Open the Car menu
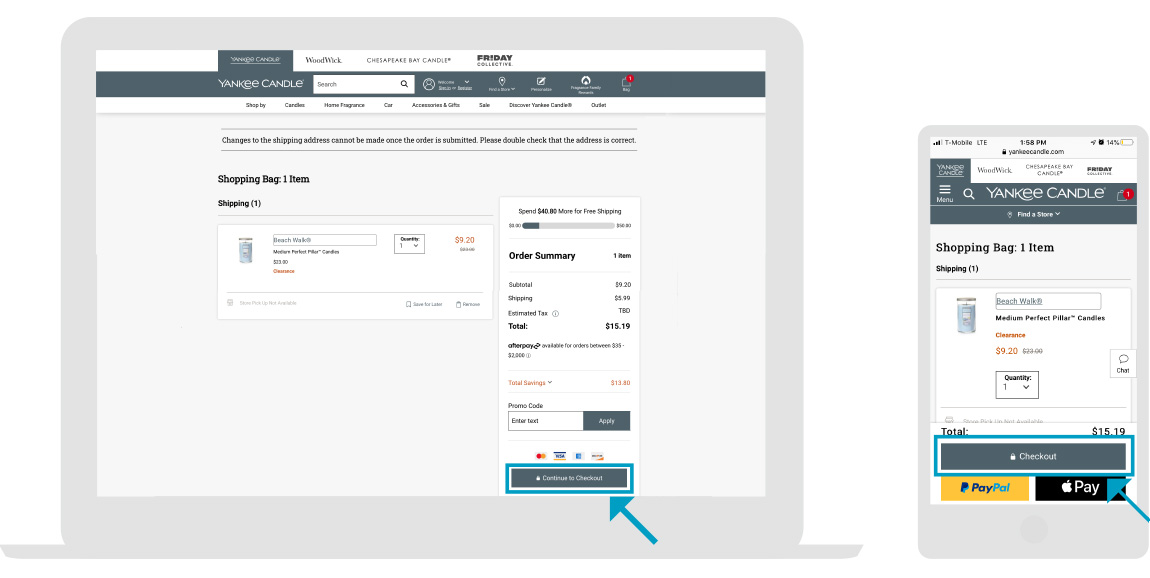Viewport: 1150px width, 578px height. point(388,105)
